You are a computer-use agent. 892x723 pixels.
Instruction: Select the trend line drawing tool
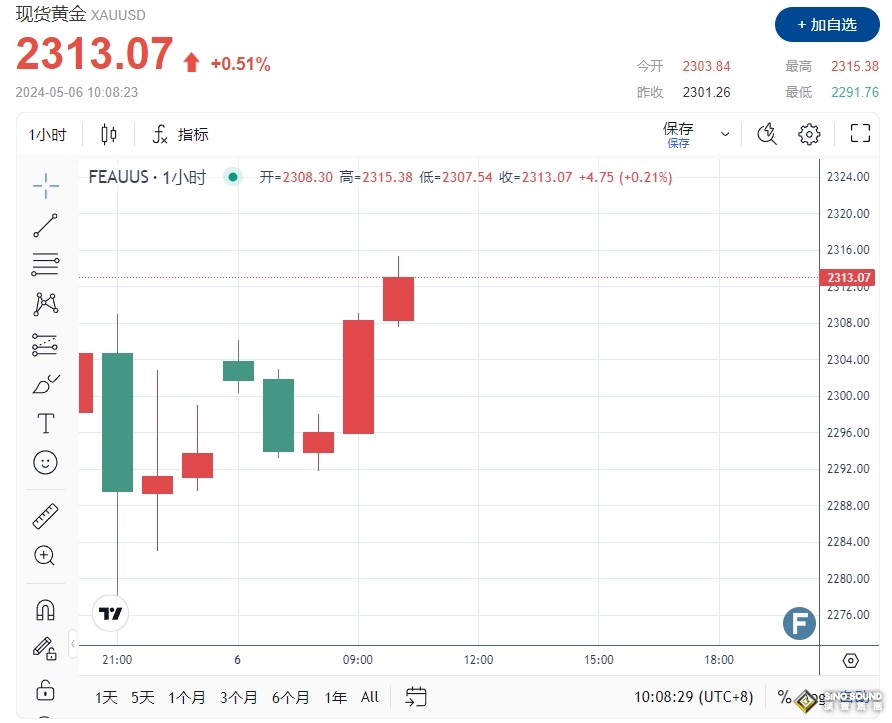click(x=45, y=225)
